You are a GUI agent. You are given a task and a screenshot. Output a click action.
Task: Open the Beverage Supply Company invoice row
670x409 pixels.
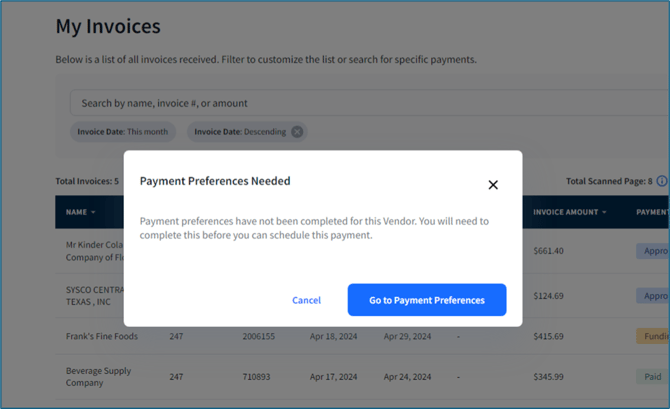(x=98, y=377)
